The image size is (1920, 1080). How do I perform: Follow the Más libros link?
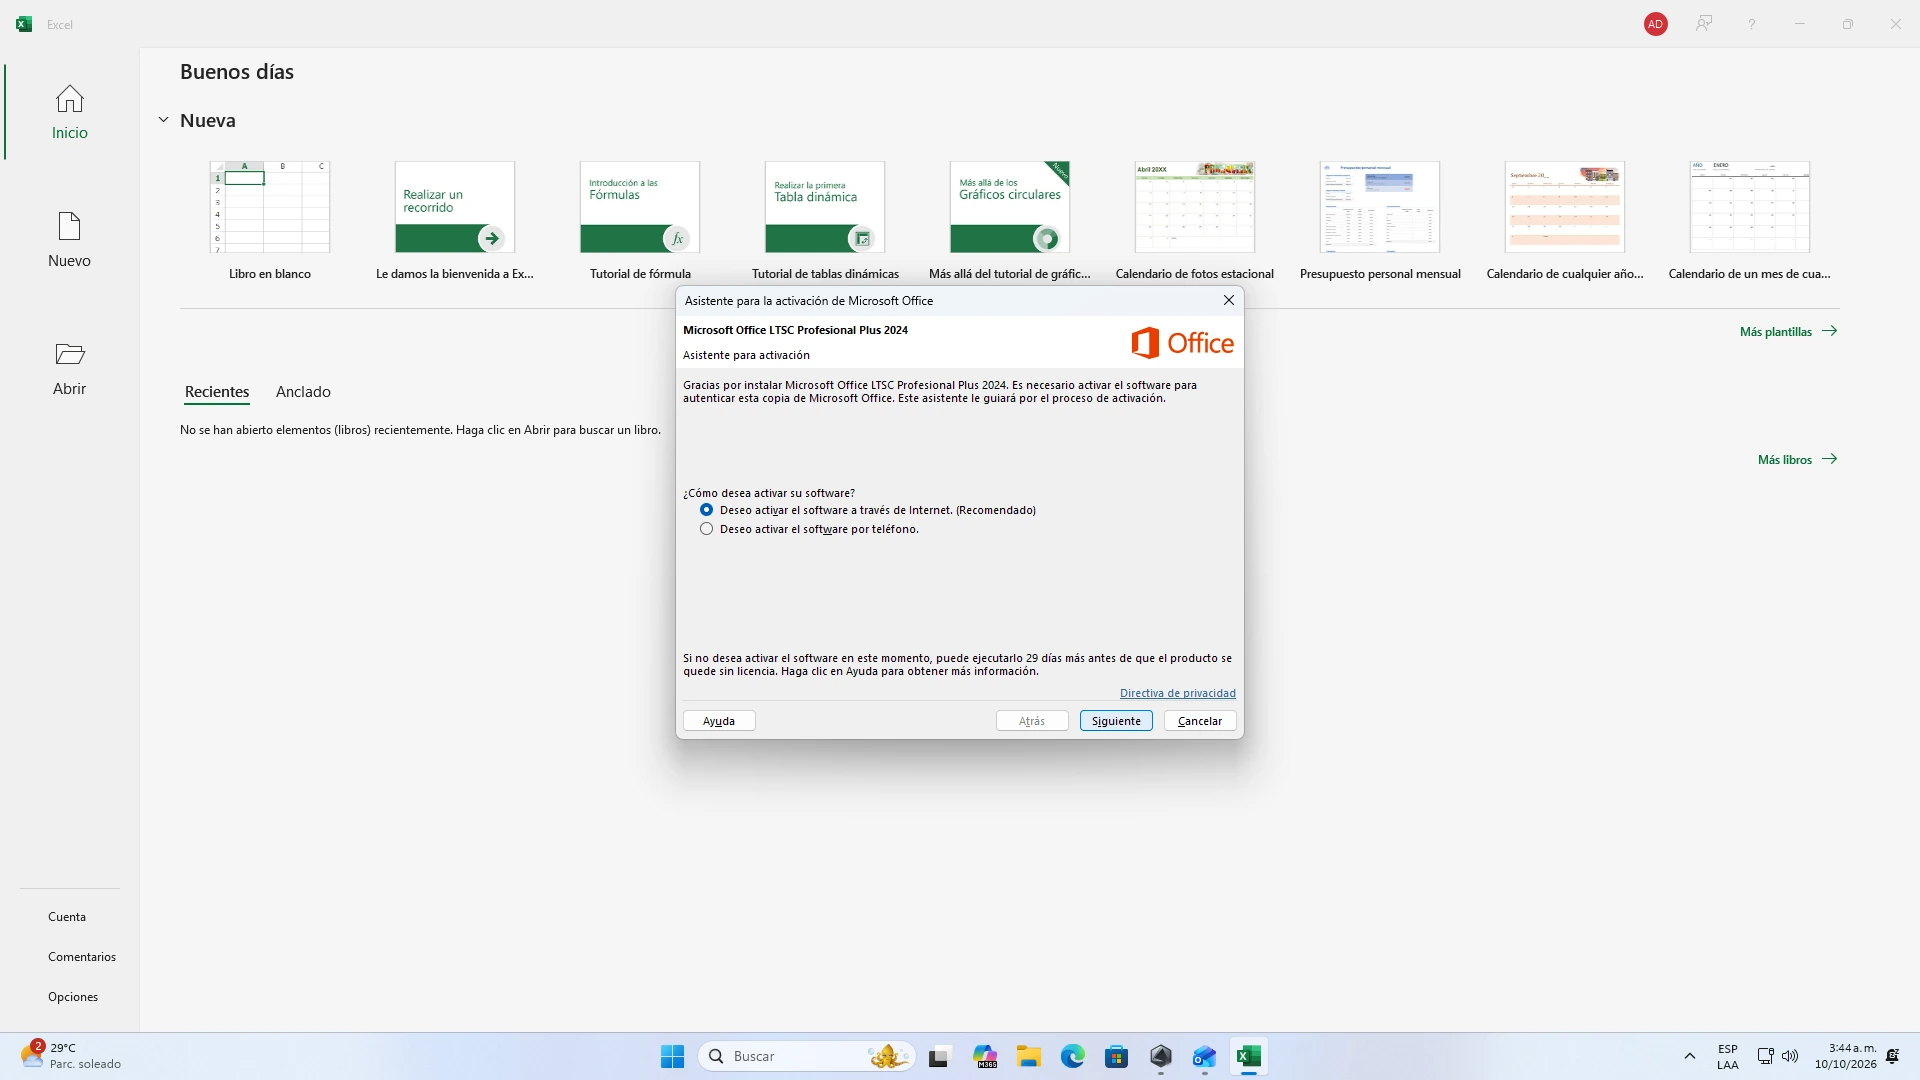(1797, 459)
